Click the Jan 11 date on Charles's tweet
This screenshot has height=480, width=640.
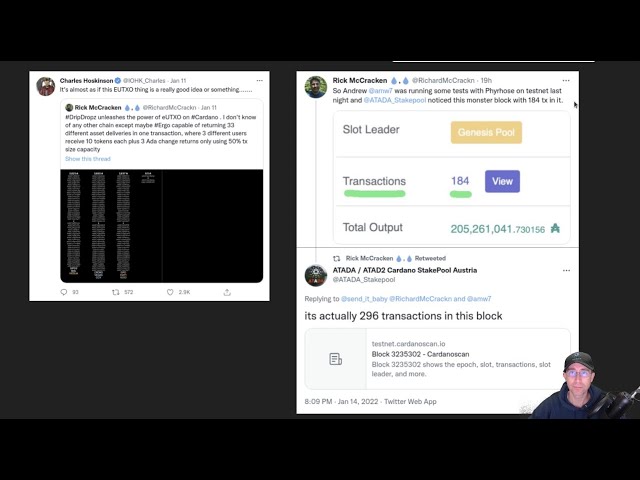pos(178,80)
